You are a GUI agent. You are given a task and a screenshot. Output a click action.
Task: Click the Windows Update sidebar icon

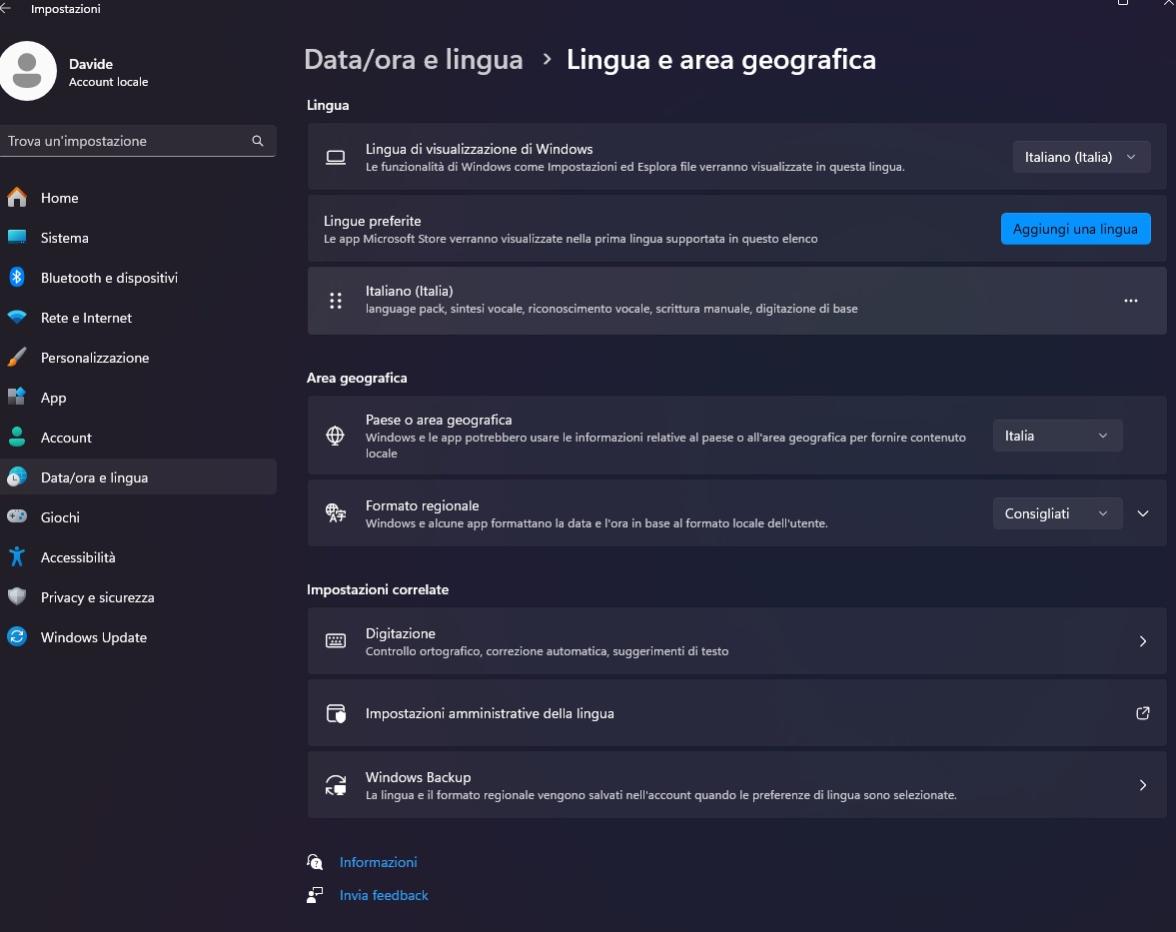tap(17, 637)
